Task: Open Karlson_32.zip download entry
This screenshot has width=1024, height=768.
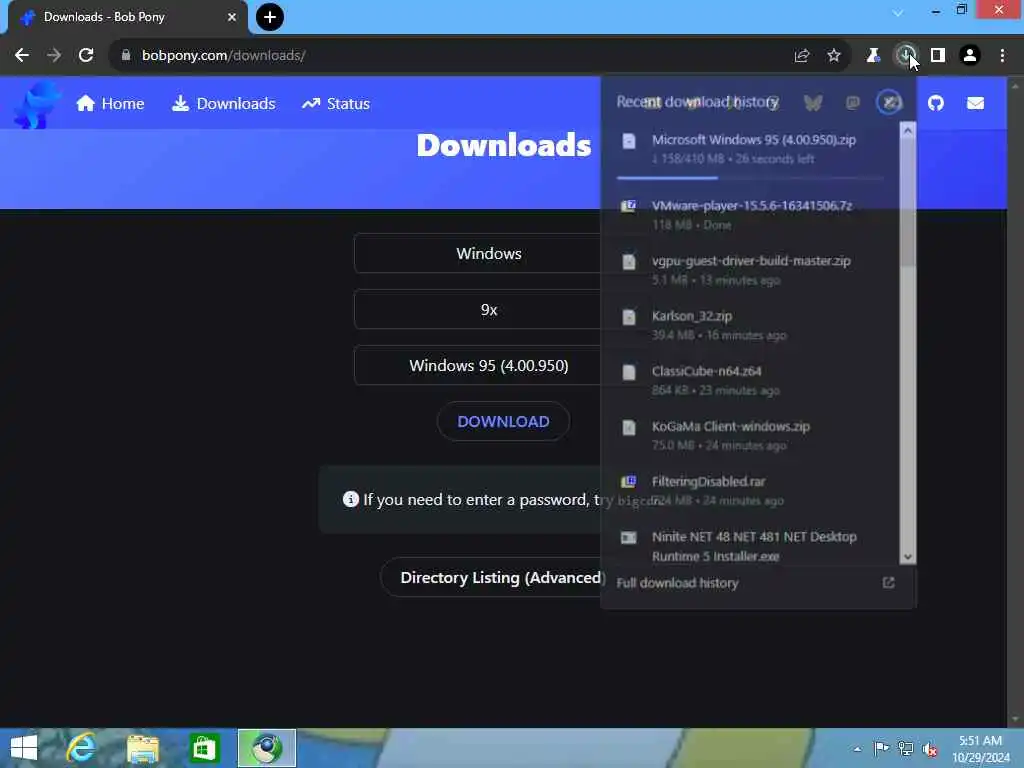Action: coord(751,325)
